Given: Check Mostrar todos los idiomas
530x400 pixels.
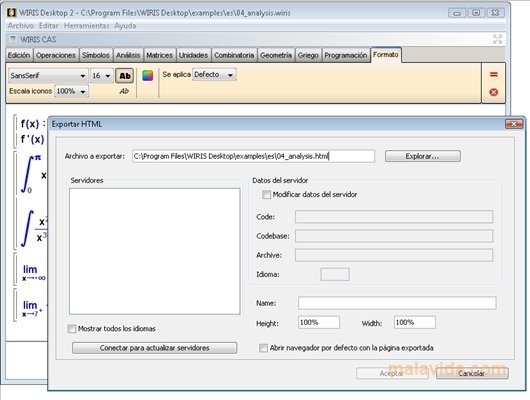Looking at the screenshot, I should (72, 329).
